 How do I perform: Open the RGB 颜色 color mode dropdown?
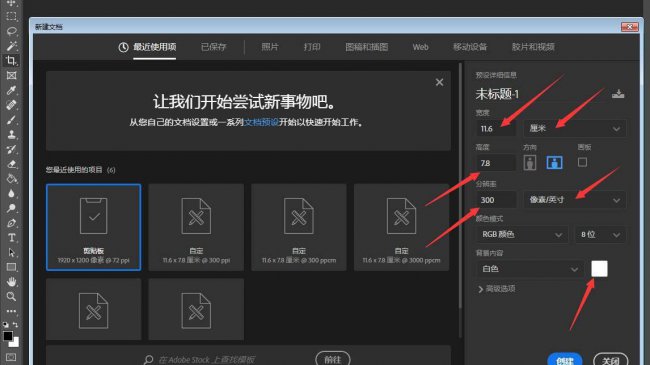click(521, 235)
